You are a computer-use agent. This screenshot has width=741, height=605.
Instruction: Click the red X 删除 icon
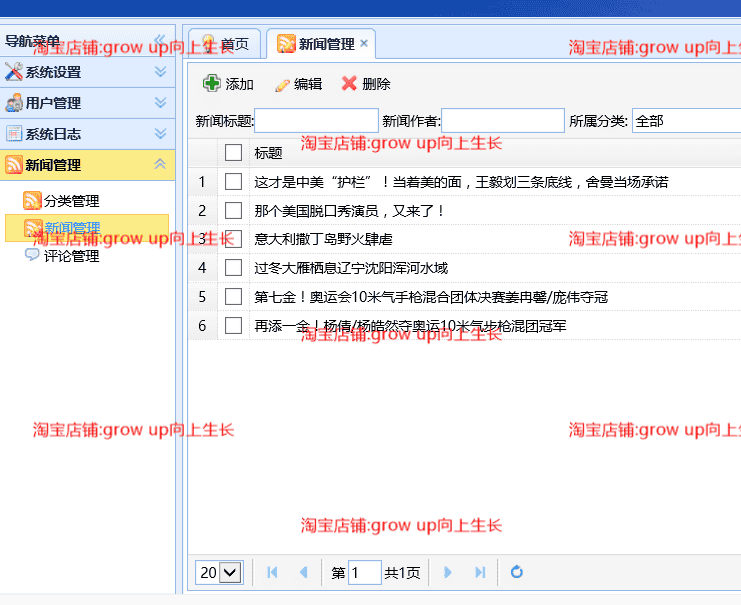tap(349, 84)
